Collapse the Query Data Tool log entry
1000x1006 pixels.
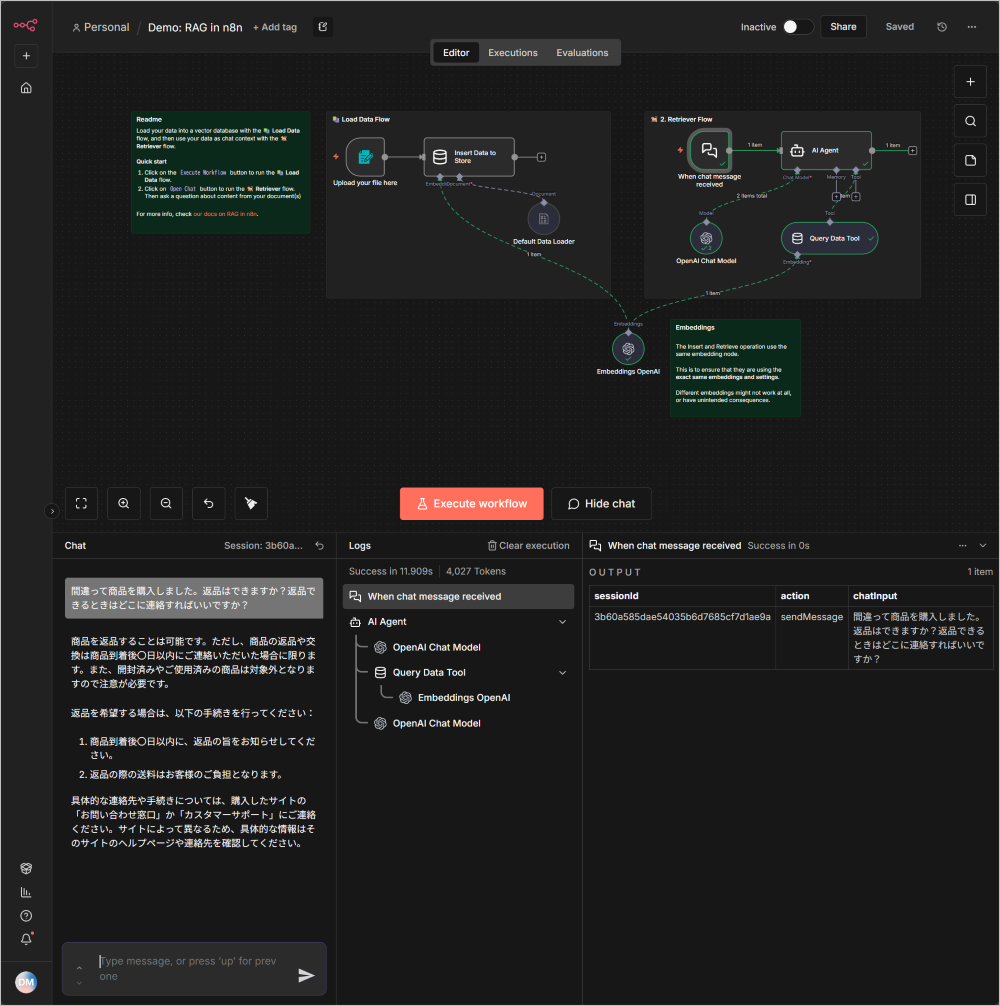click(x=563, y=673)
